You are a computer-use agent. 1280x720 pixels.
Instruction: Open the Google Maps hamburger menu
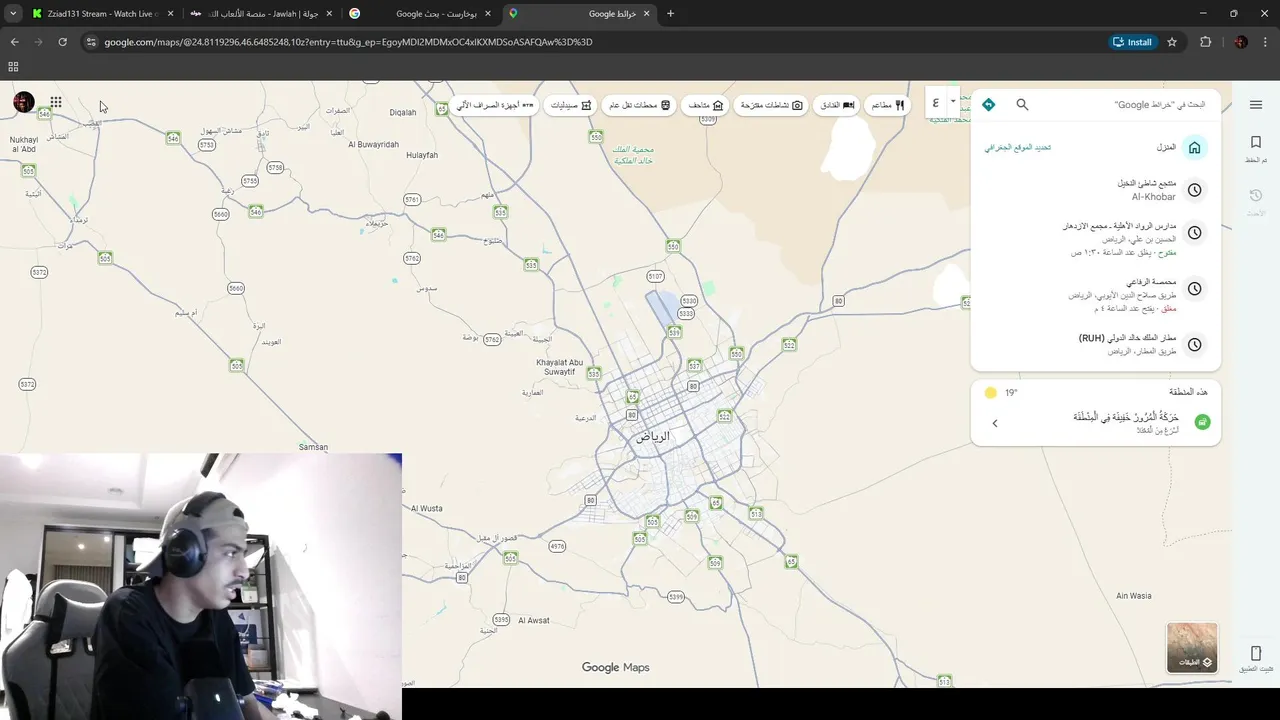(x=1256, y=105)
